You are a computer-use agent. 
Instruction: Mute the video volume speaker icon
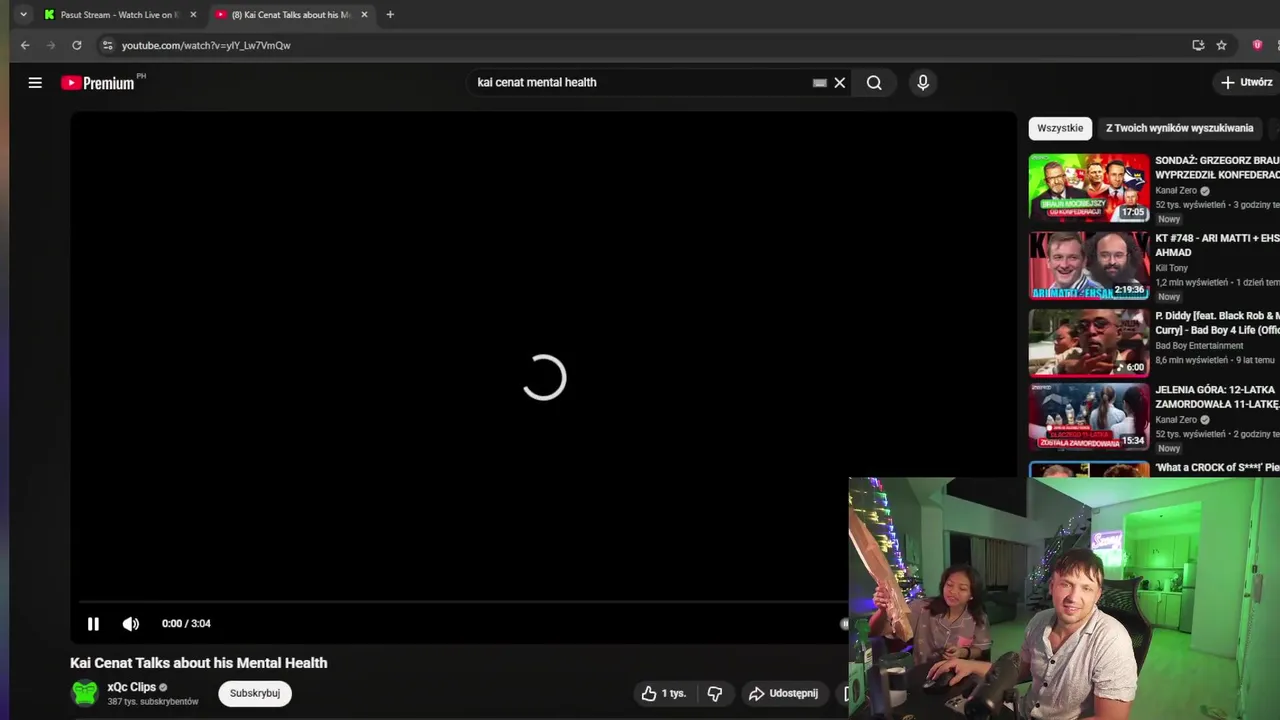tap(131, 624)
